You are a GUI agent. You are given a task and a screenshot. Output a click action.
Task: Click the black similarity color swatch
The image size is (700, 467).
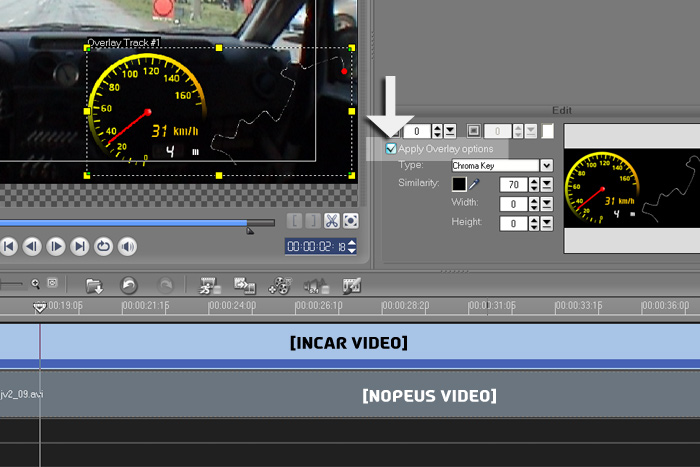point(459,185)
